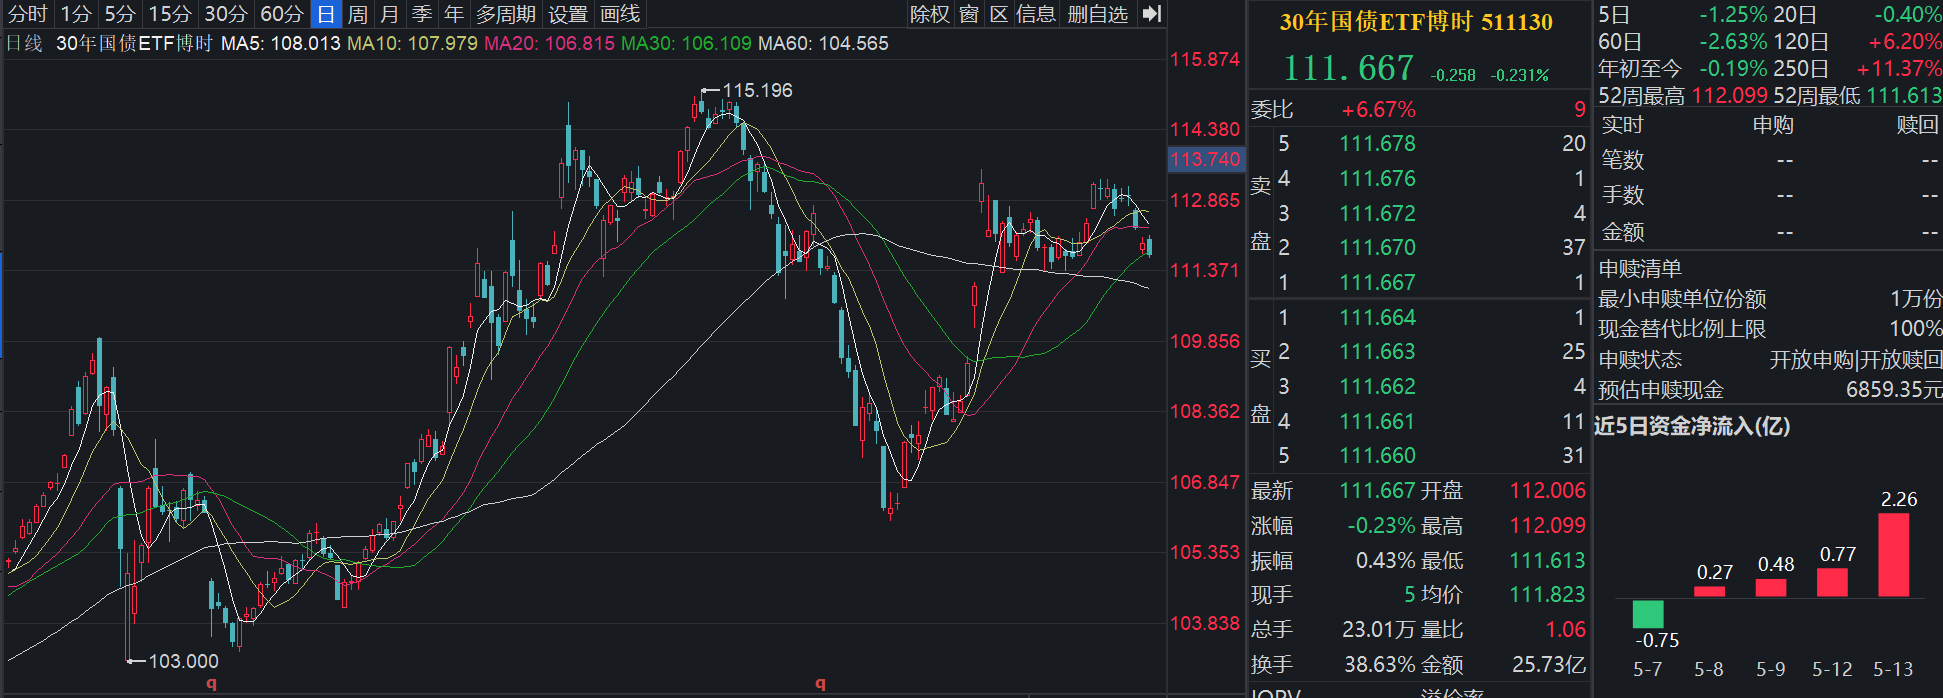The width and height of the screenshot is (1943, 698).
Task: Click the first q marker below the chart
Action: pyautogui.click(x=211, y=684)
